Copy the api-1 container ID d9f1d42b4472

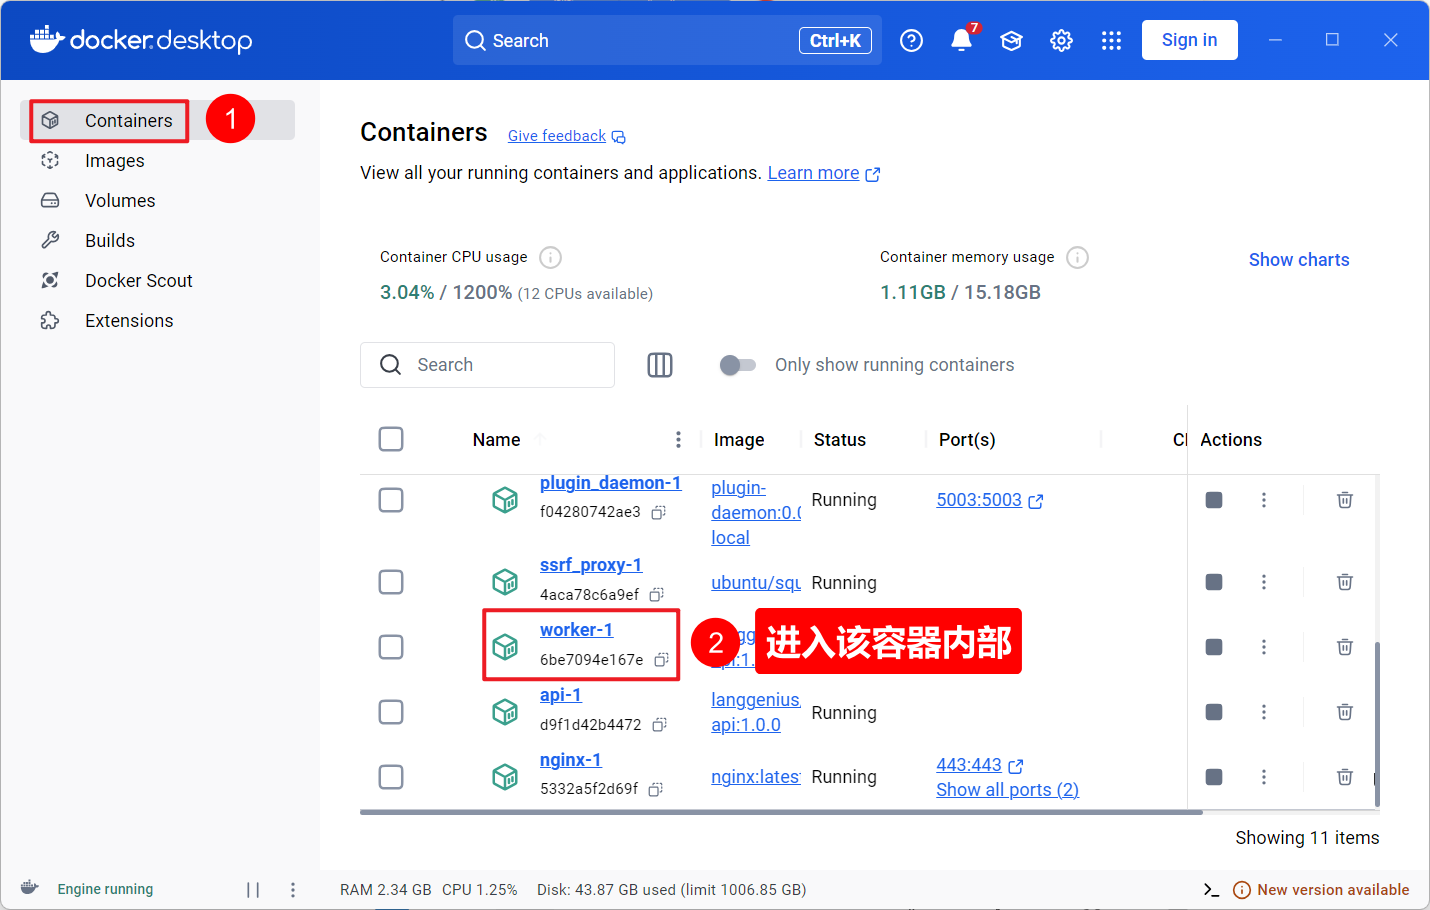[659, 725]
